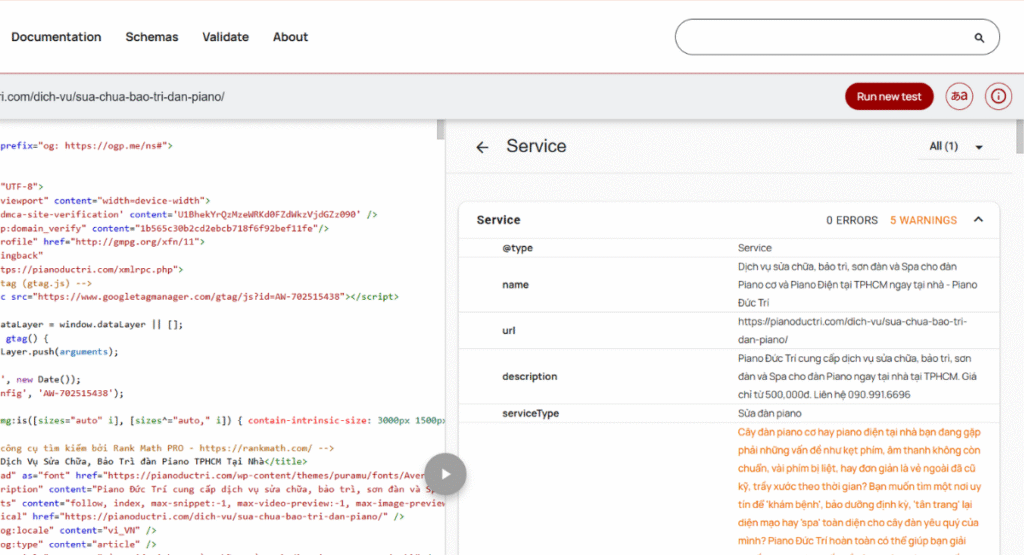Click the tested page URL in the bar
This screenshot has width=1024, height=555.
coord(112,97)
